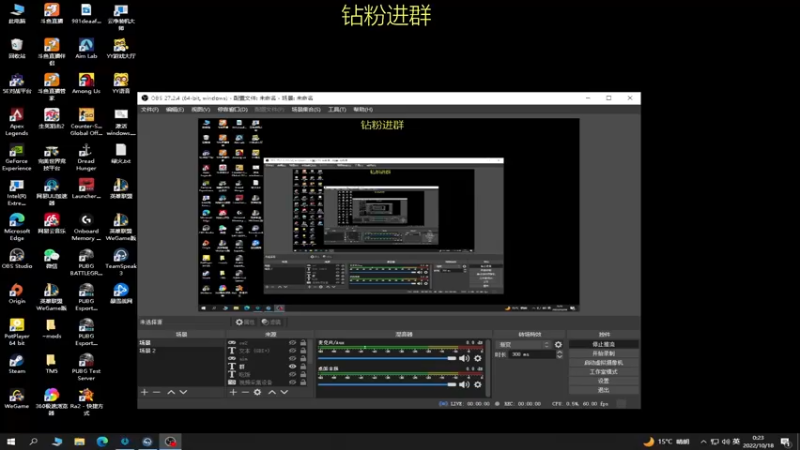
Task: Adjust 麦克风/Aux volume slider
Action: tap(387, 358)
